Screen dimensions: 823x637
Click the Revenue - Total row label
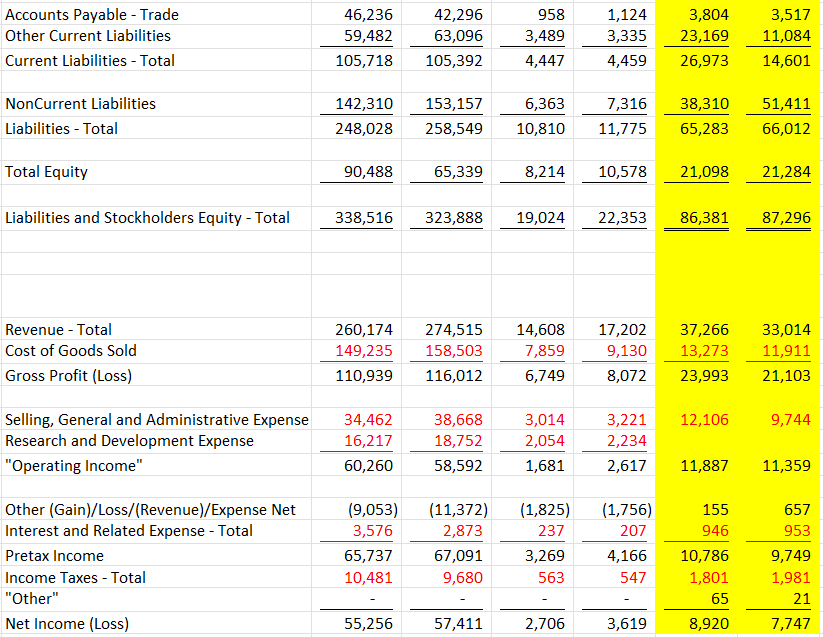[56, 330]
